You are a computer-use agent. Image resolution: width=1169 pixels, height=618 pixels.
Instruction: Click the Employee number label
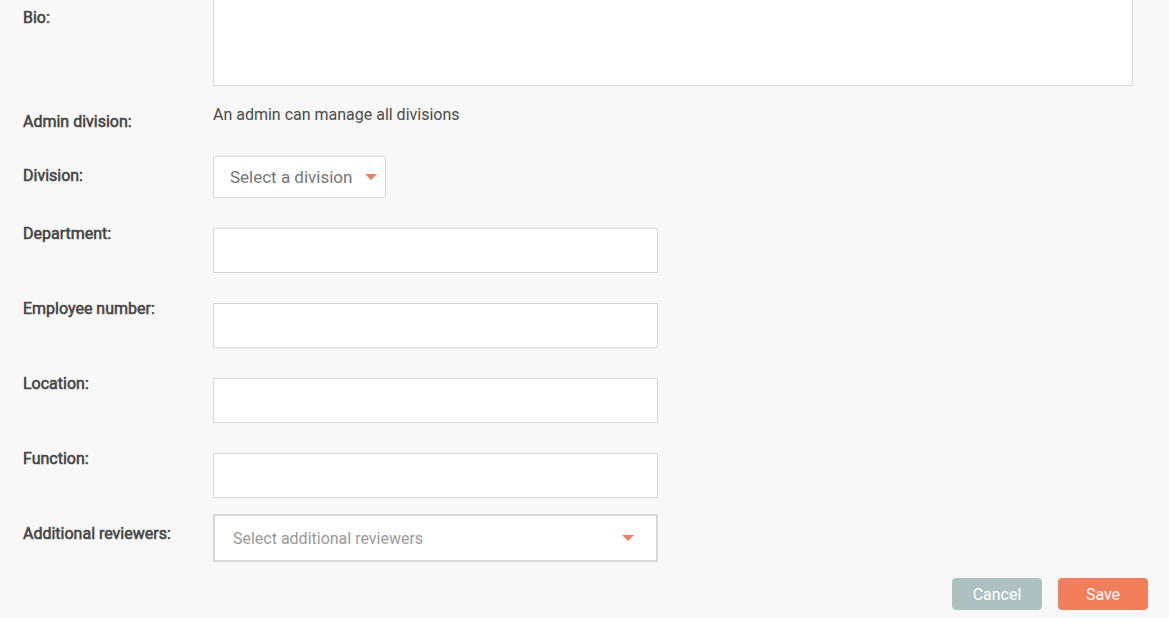[x=89, y=309]
